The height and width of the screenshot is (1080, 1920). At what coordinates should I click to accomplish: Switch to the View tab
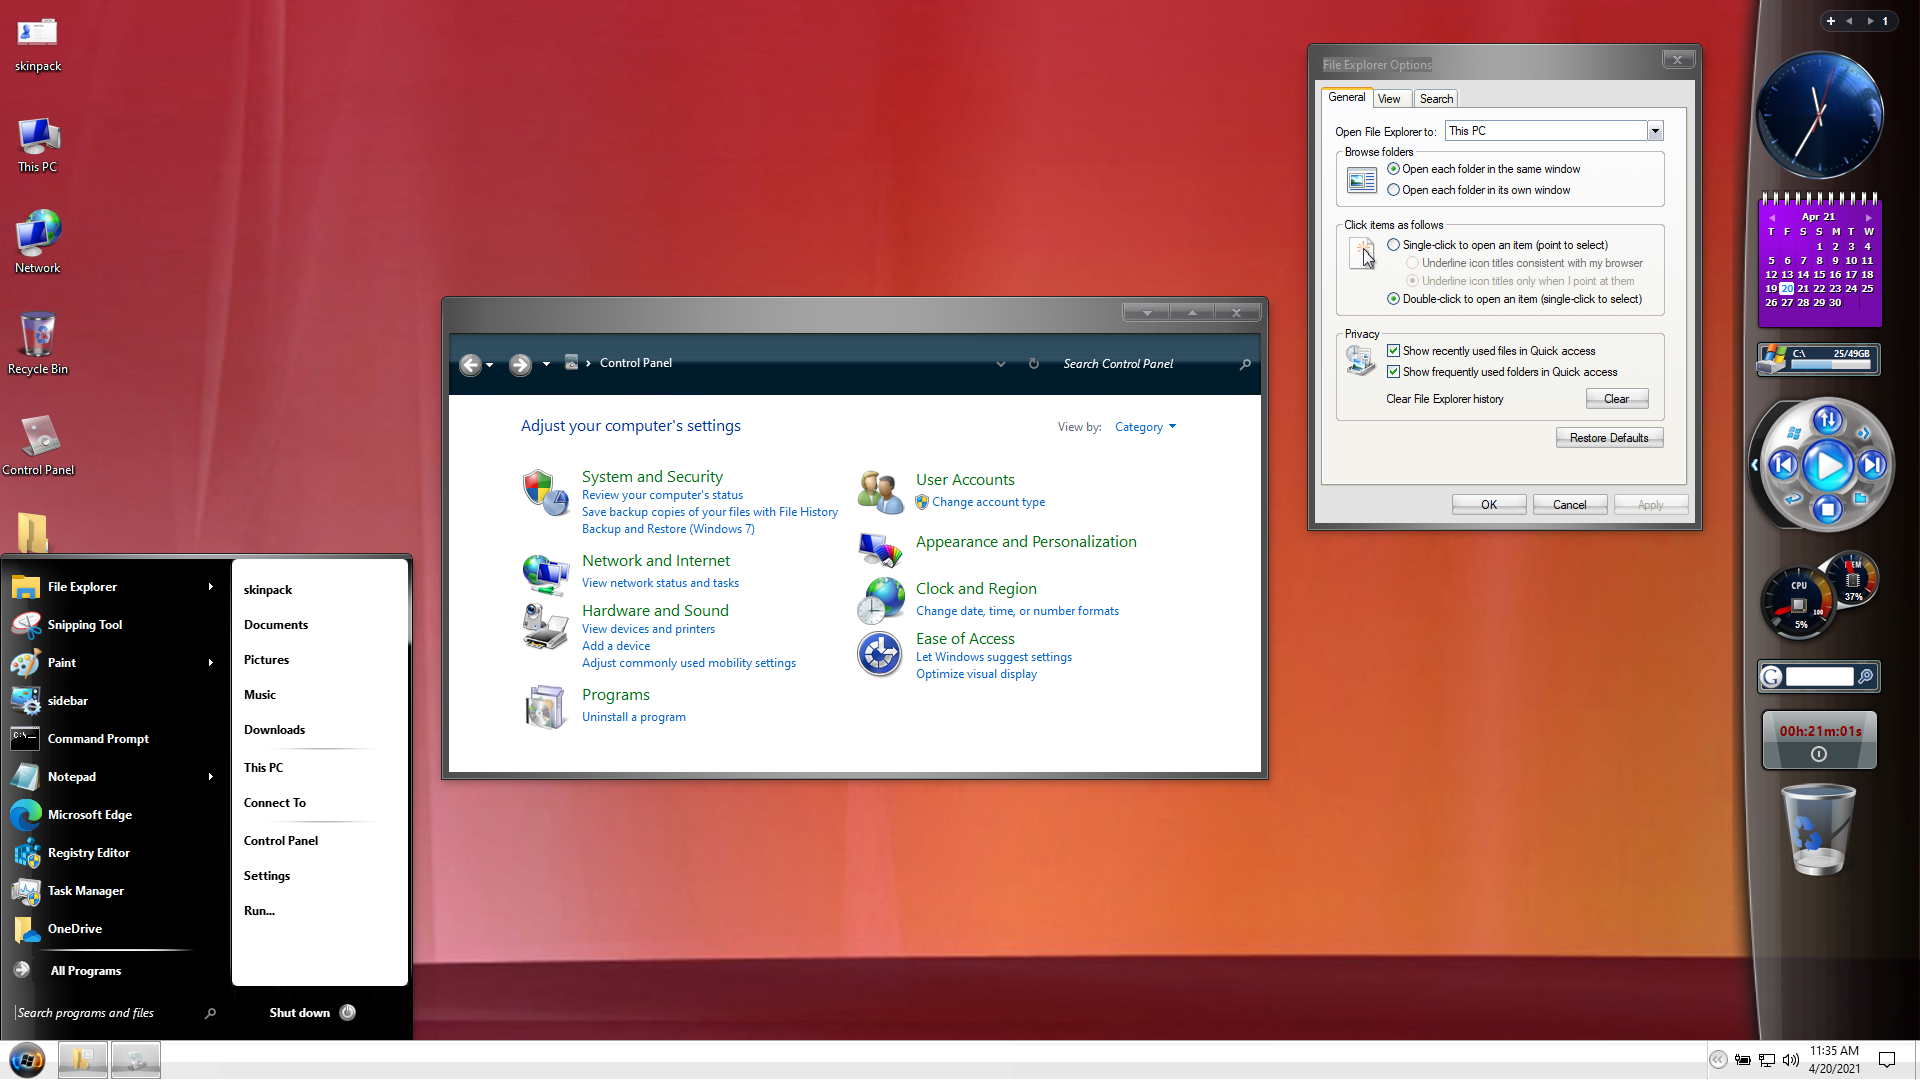pyautogui.click(x=1389, y=99)
